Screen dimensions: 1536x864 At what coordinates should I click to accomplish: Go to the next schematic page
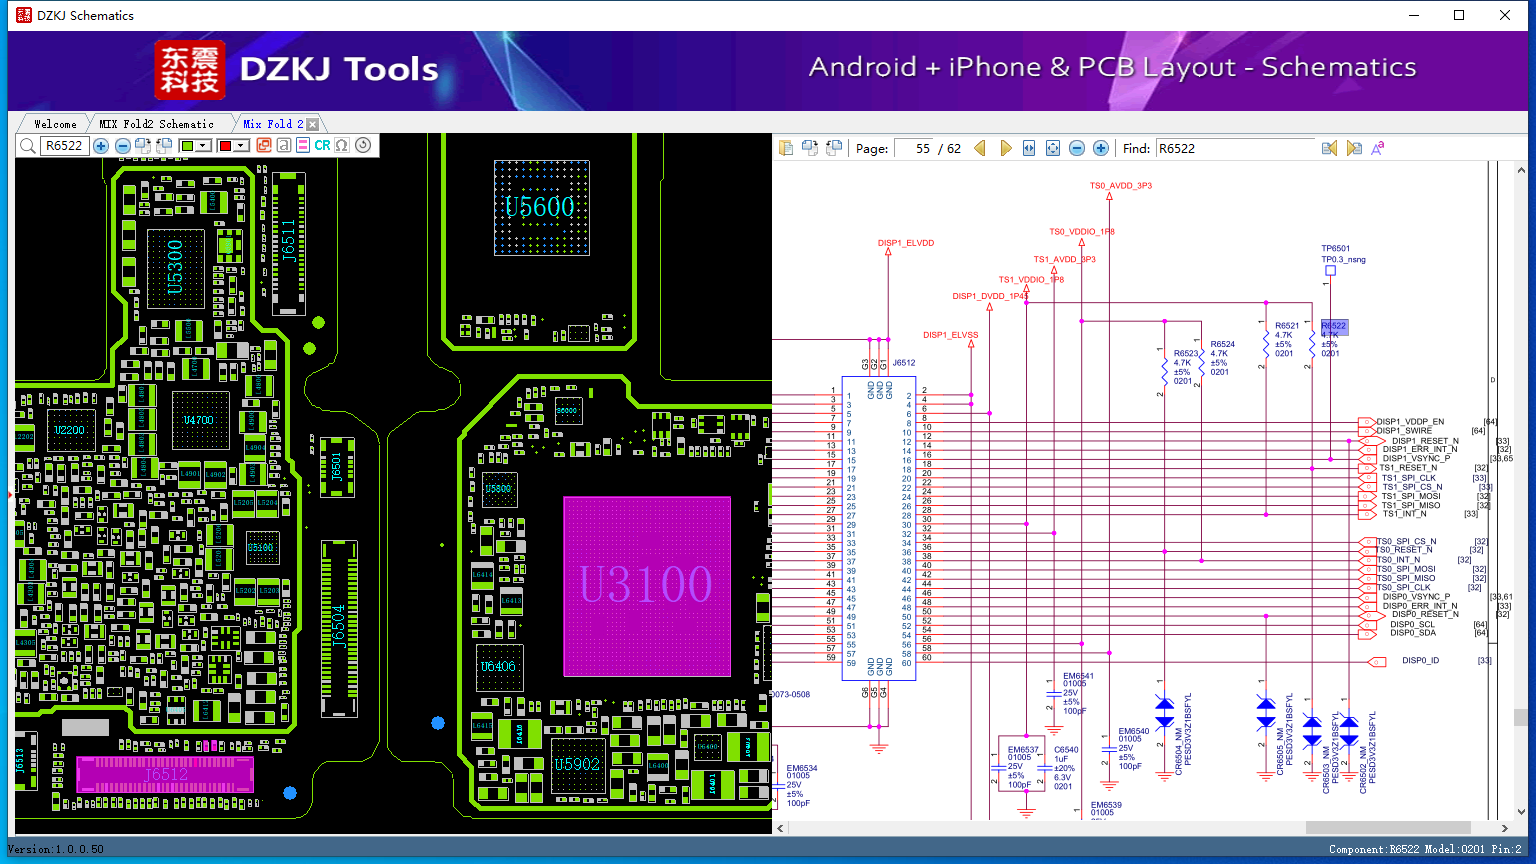(x=1006, y=148)
